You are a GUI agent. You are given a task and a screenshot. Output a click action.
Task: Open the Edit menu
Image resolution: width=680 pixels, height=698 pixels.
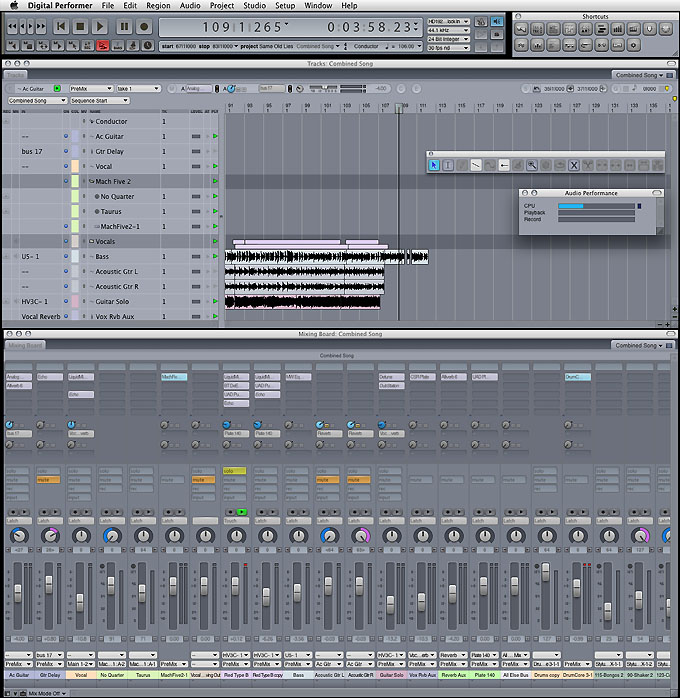pyautogui.click(x=130, y=5)
